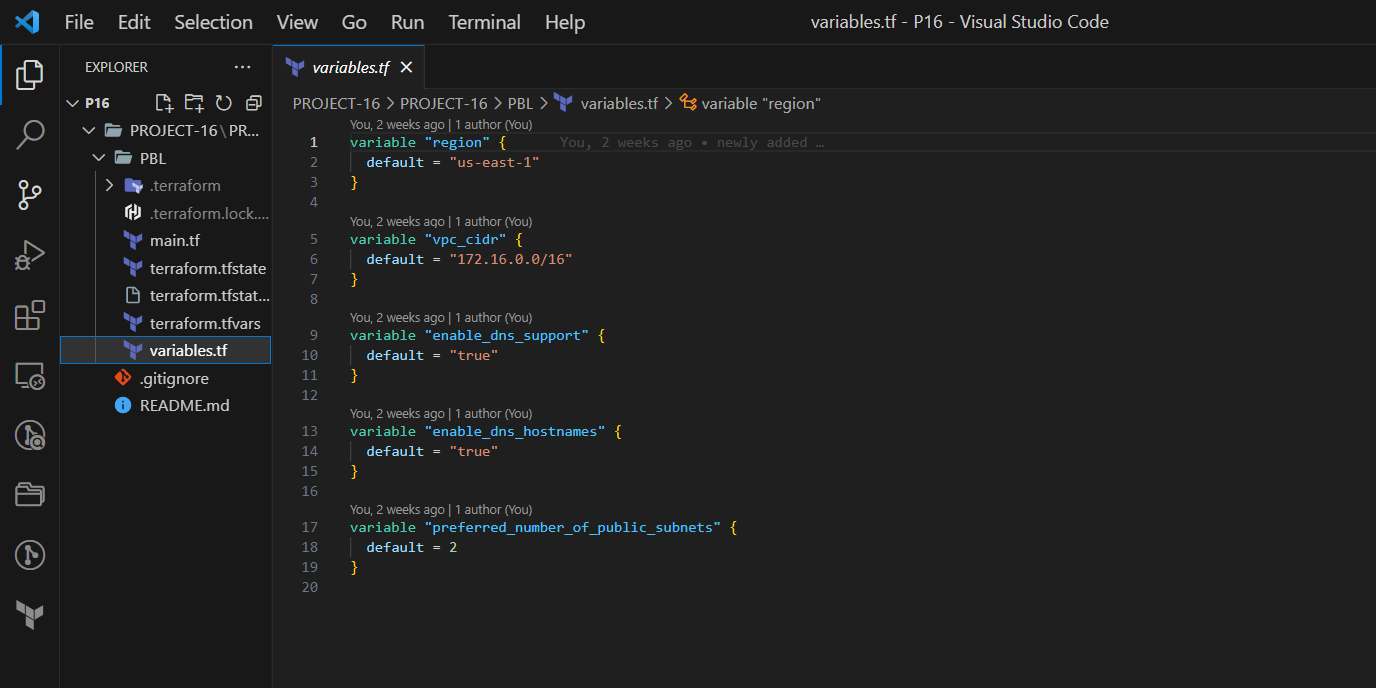The height and width of the screenshot is (688, 1376).
Task: Open the HashiCorp Terraform sidebar view
Action: pos(29,617)
